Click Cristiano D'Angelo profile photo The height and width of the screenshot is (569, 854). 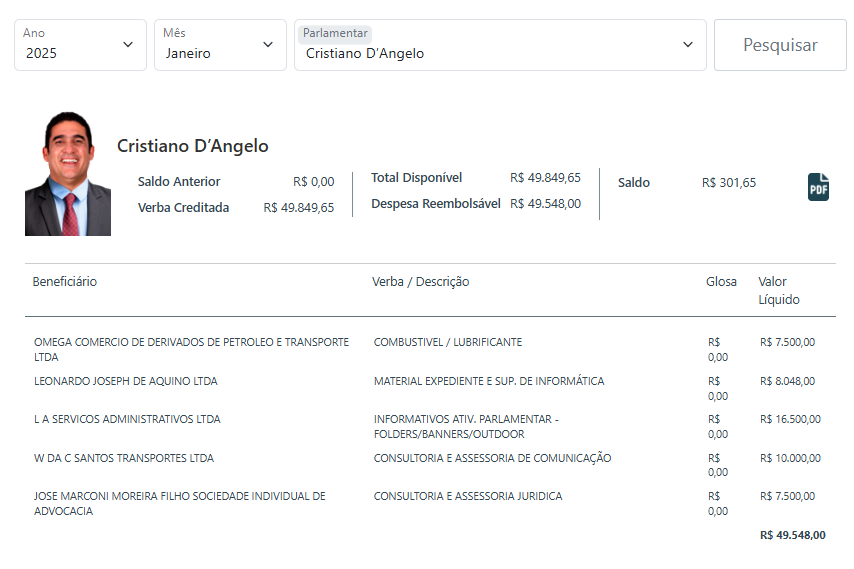68,174
